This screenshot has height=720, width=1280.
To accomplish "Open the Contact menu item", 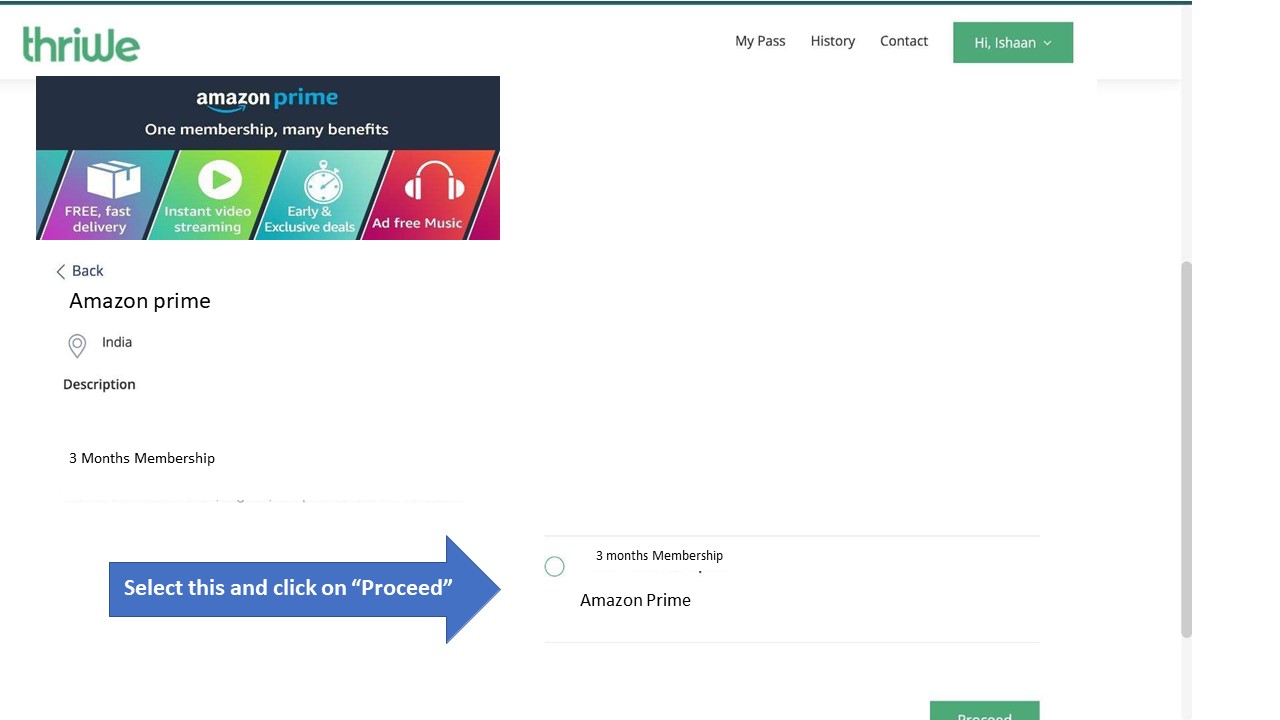I will point(903,41).
